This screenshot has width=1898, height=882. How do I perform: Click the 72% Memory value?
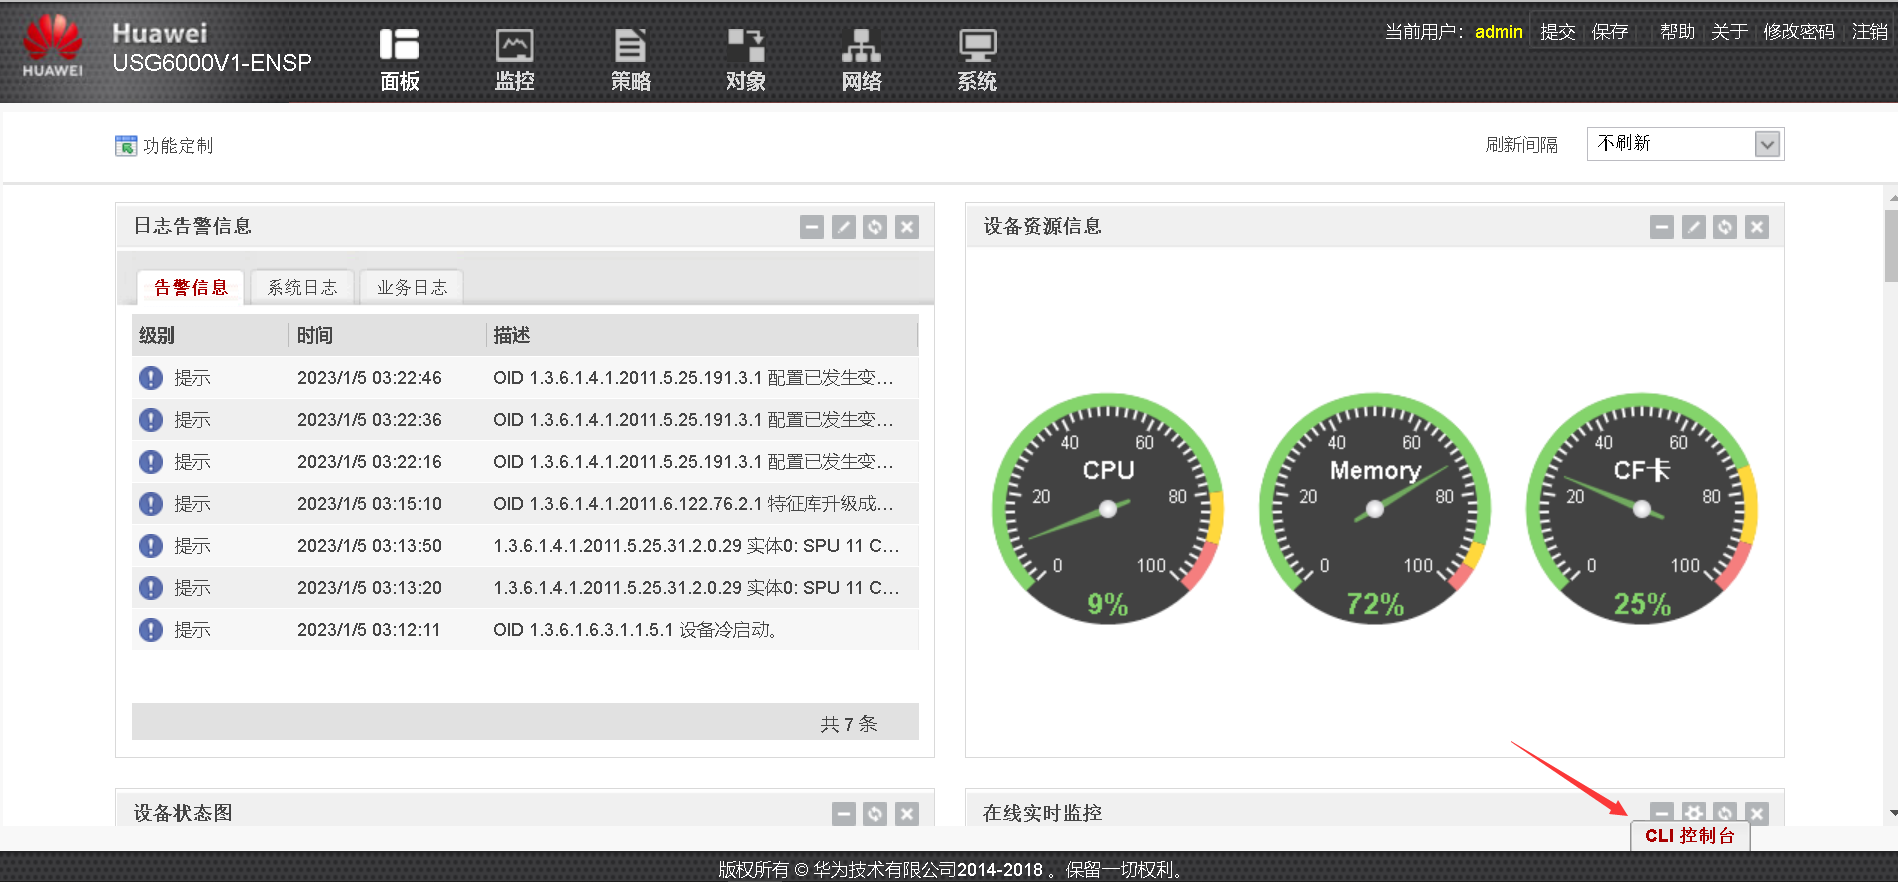(x=1375, y=604)
